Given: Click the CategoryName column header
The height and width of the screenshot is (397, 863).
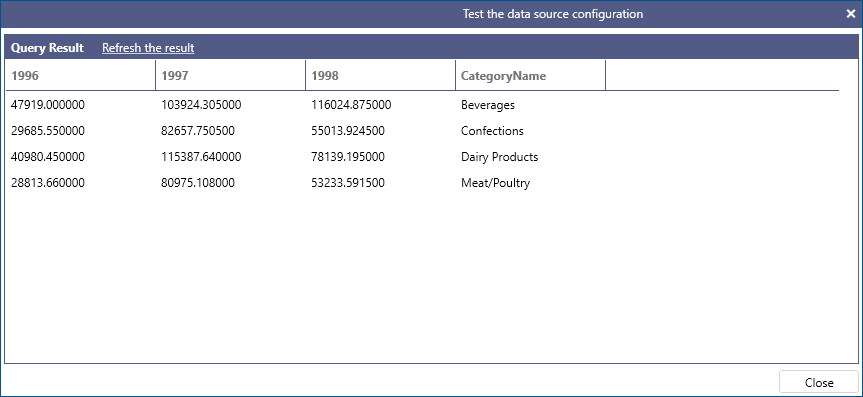Looking at the screenshot, I should (x=531, y=75).
